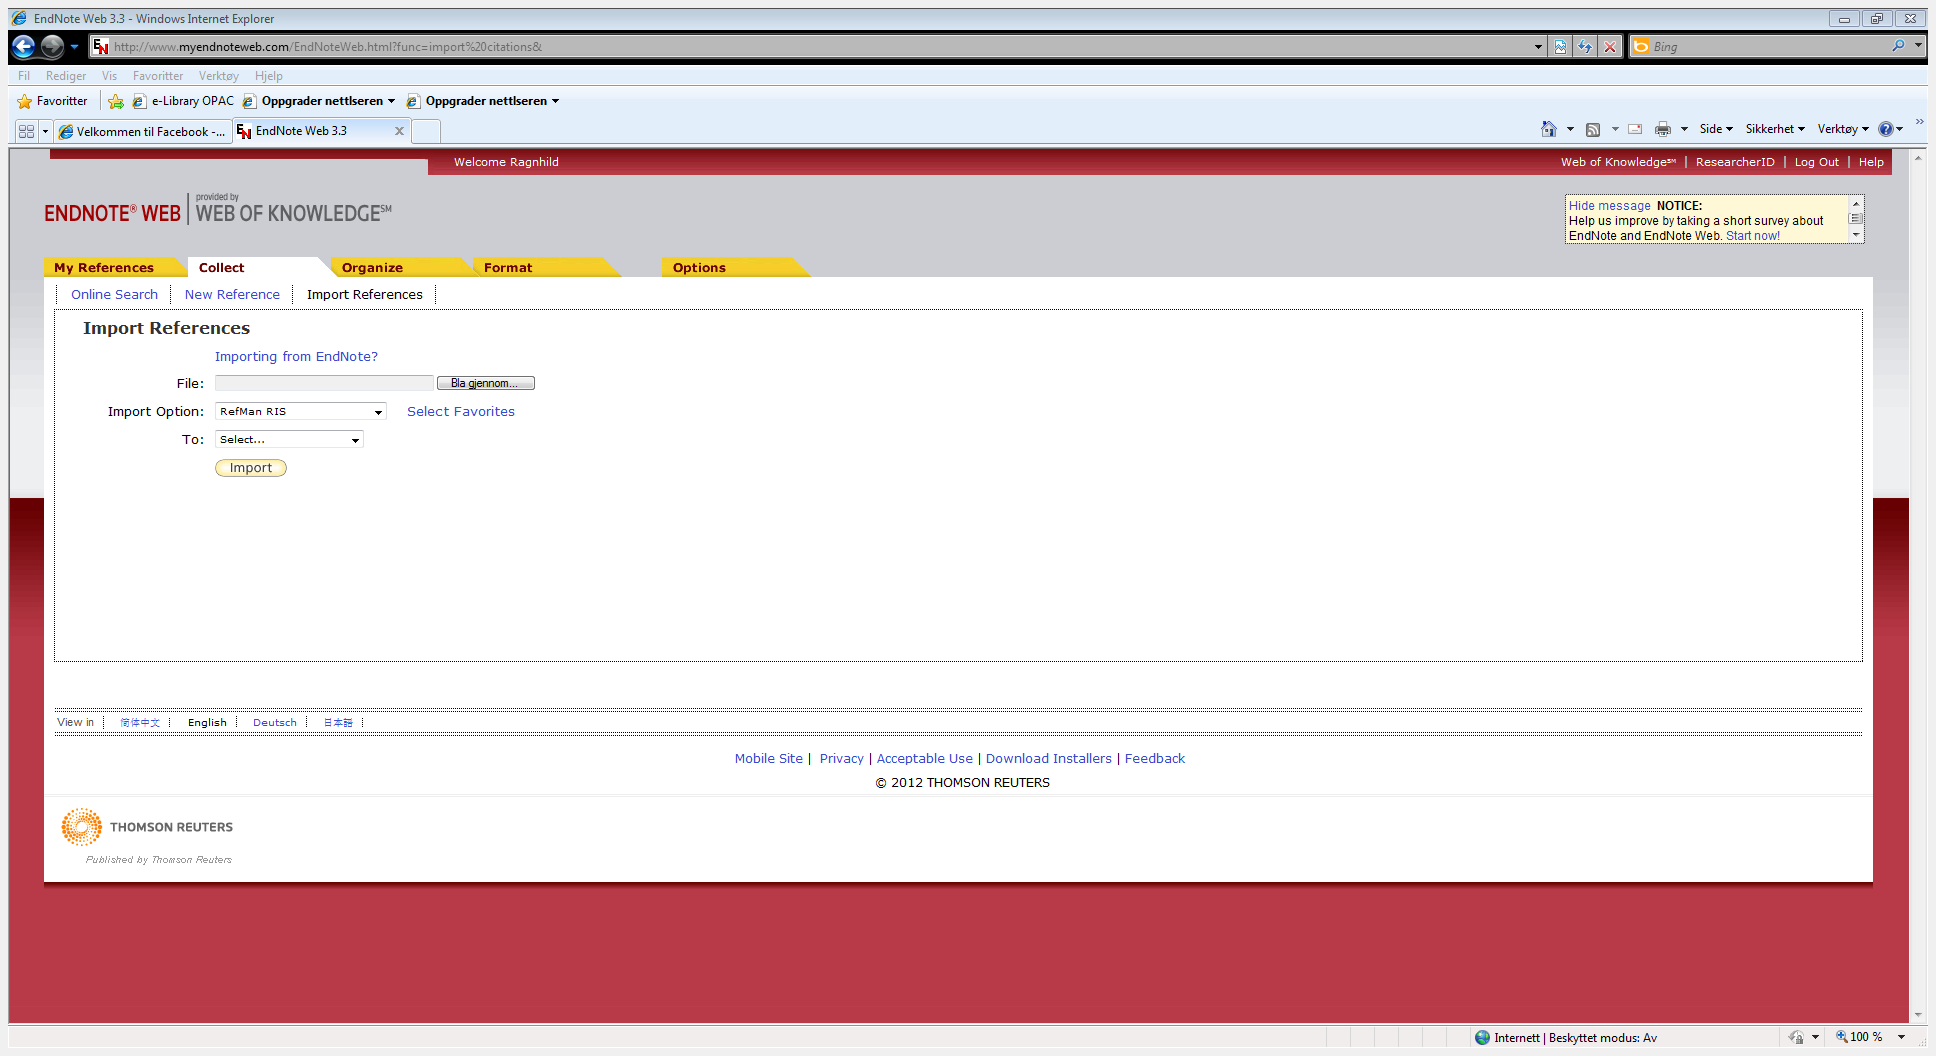Viewport: 1936px width, 1056px height.
Task: Expand the Verktøy command bar dropdown
Action: pos(1843,129)
